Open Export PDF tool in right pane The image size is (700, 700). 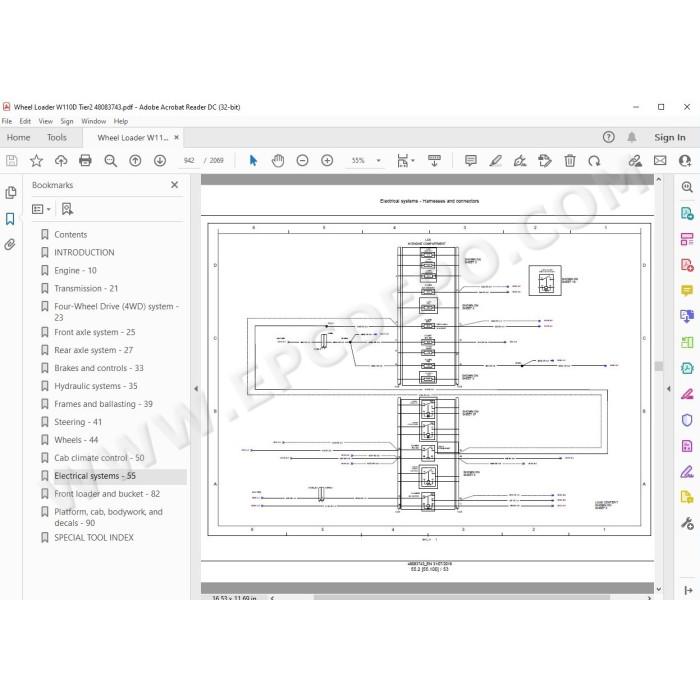pyautogui.click(x=687, y=213)
